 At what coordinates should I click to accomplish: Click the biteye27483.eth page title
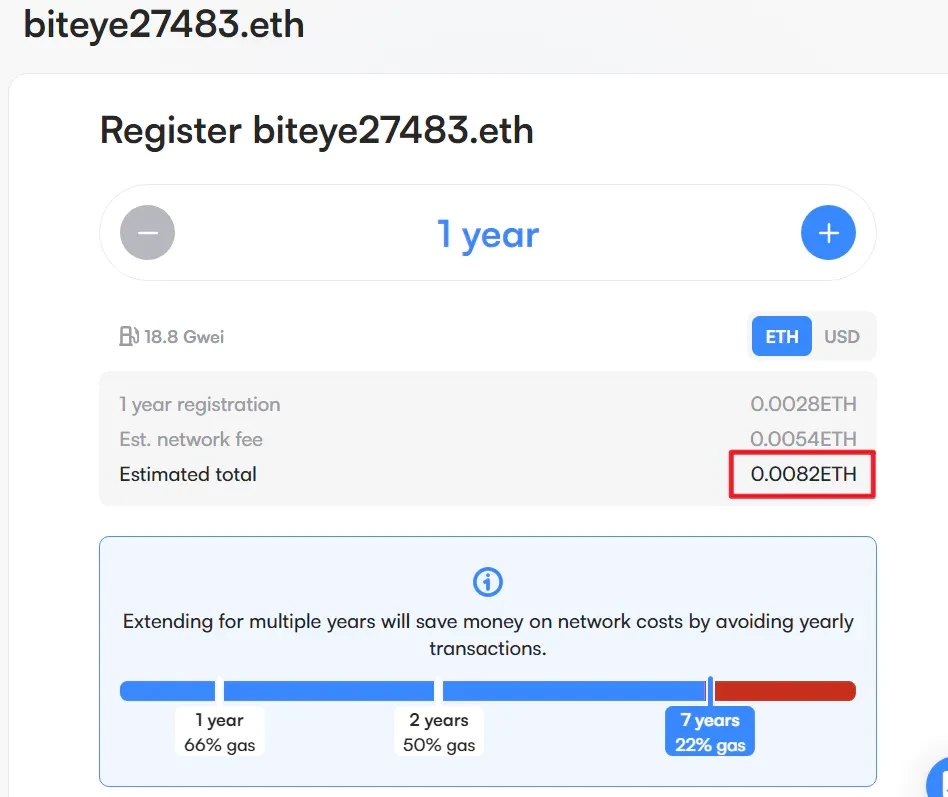point(164,24)
